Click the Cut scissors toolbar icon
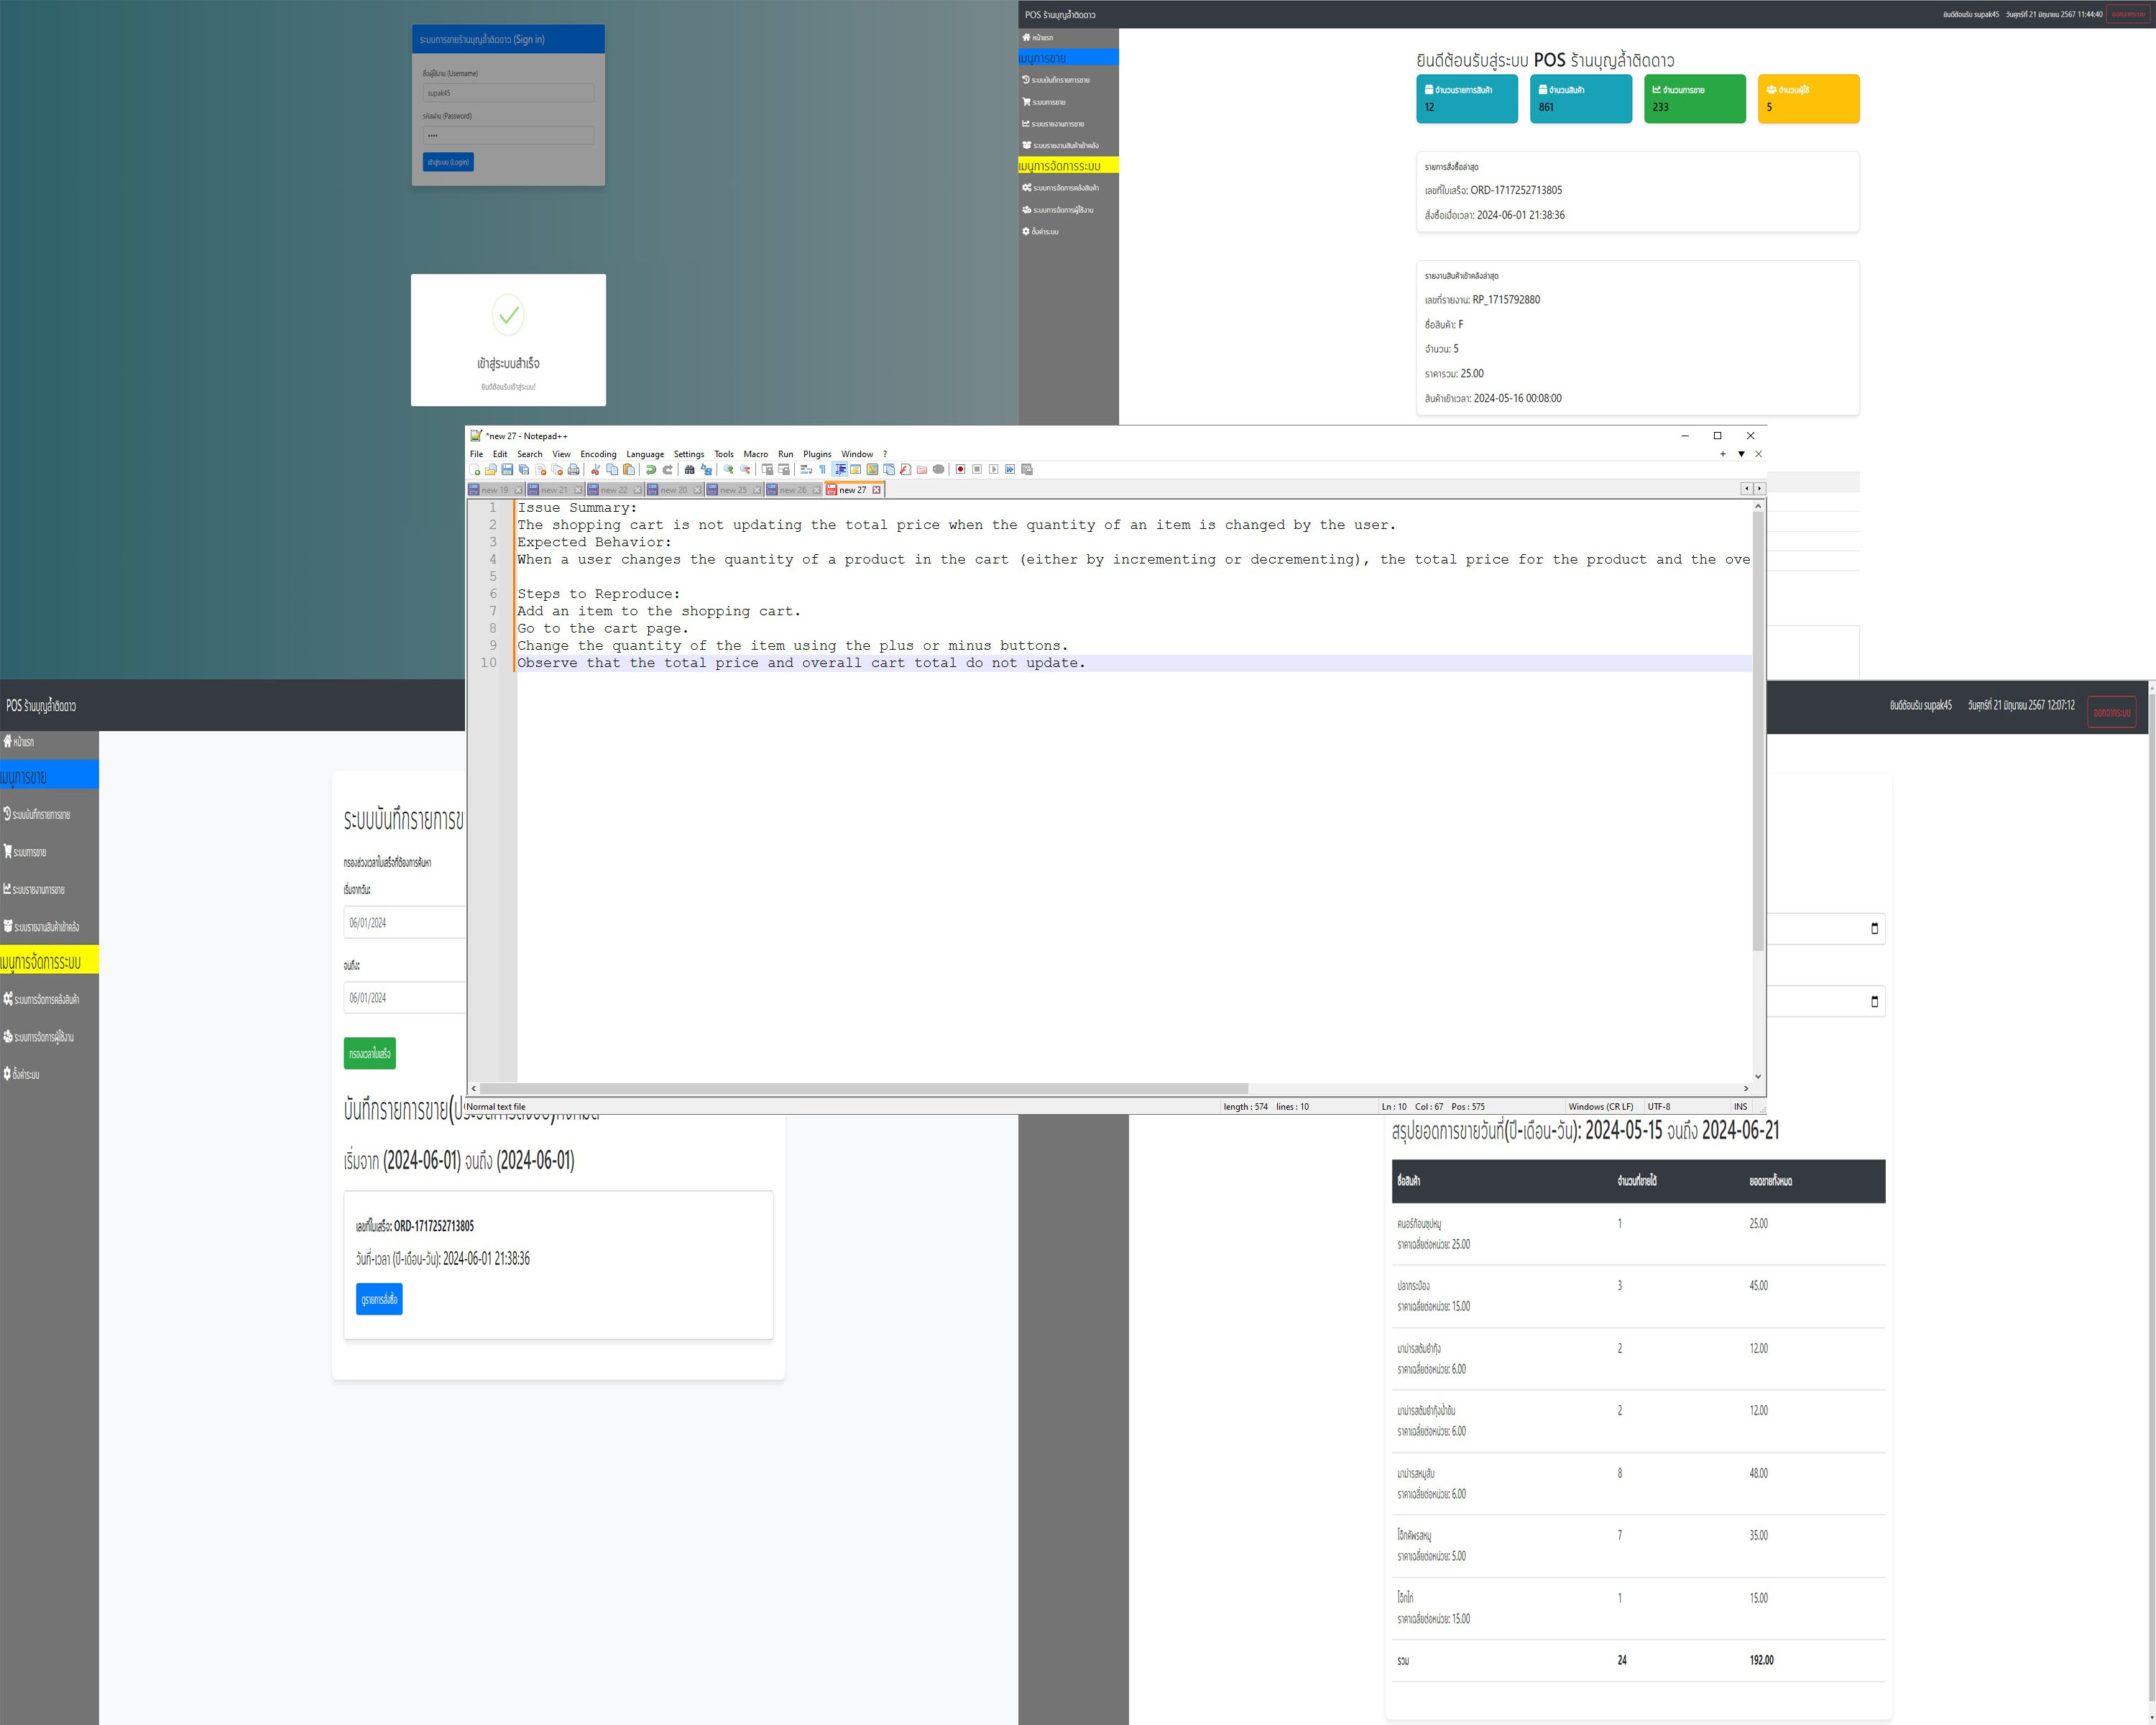Viewport: 2156px width, 1725px height. [596, 469]
